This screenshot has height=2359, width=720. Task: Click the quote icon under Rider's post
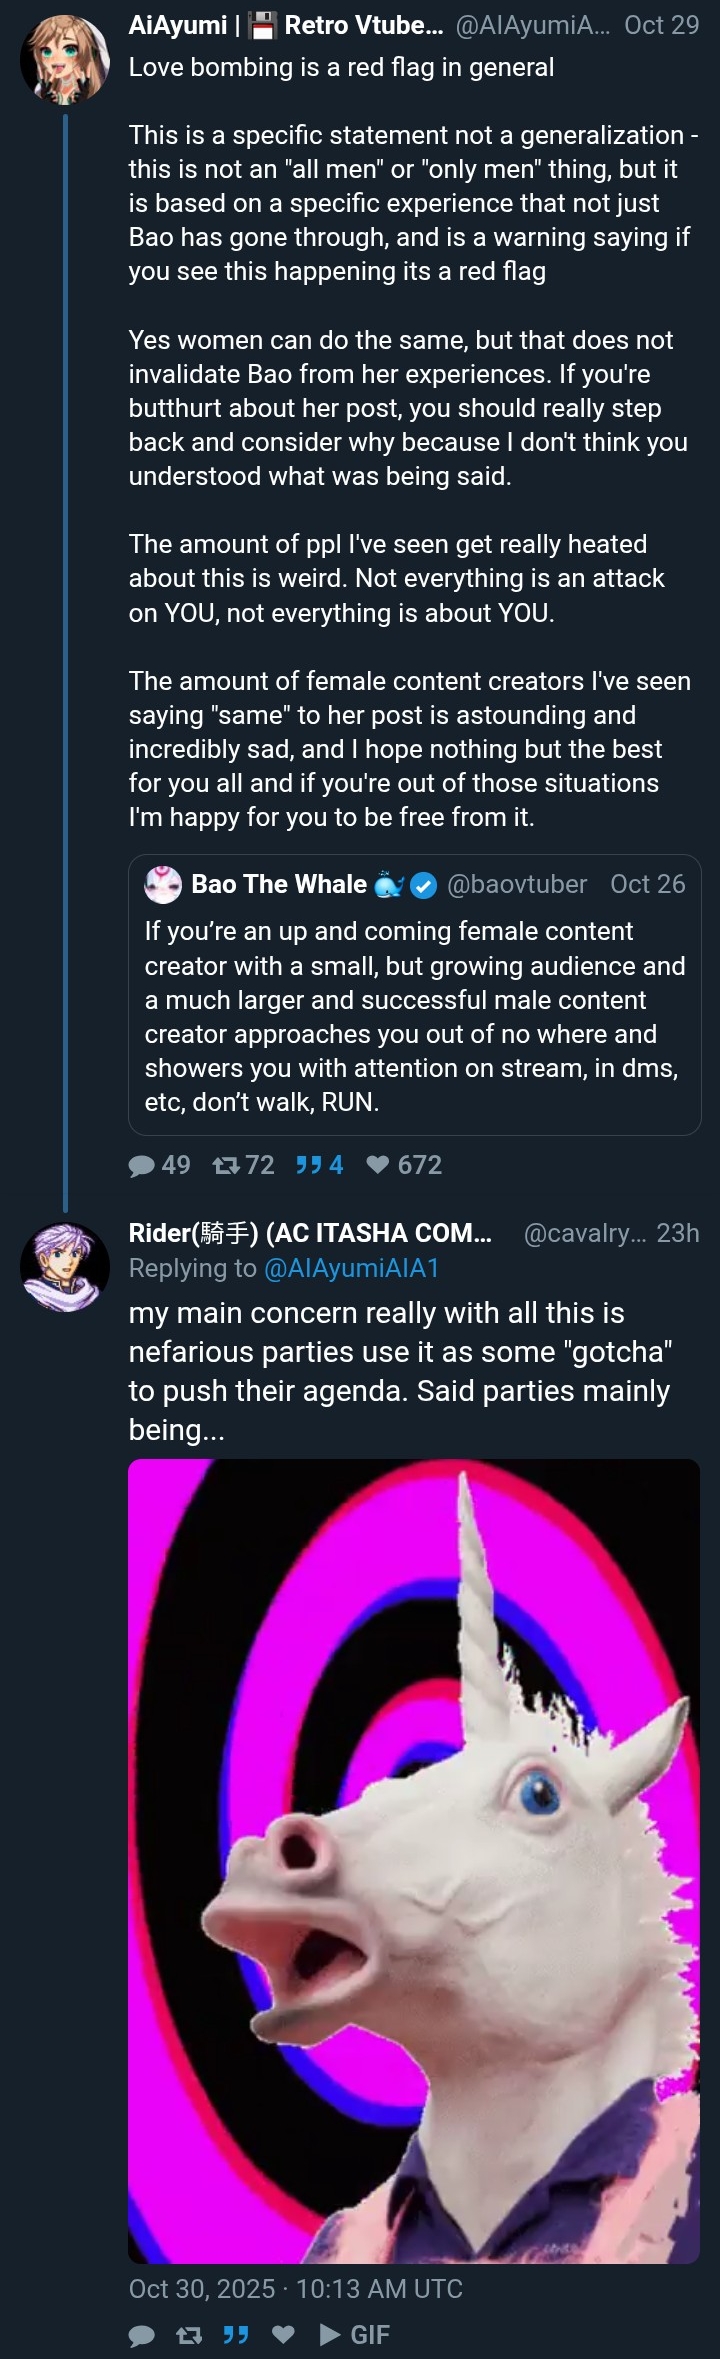pos(236,2335)
